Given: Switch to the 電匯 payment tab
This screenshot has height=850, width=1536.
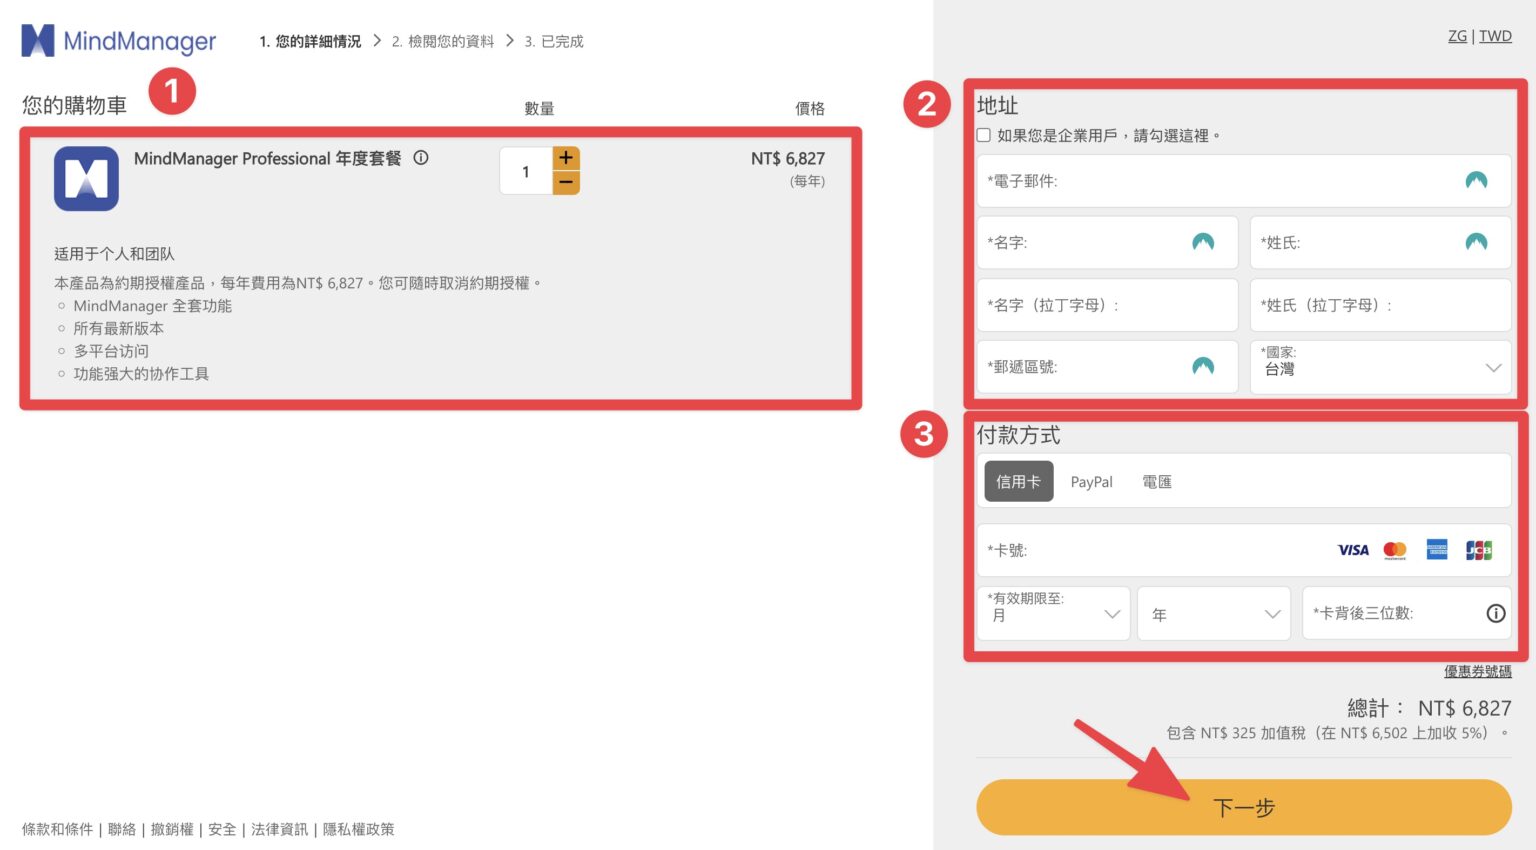Looking at the screenshot, I should tap(1156, 481).
